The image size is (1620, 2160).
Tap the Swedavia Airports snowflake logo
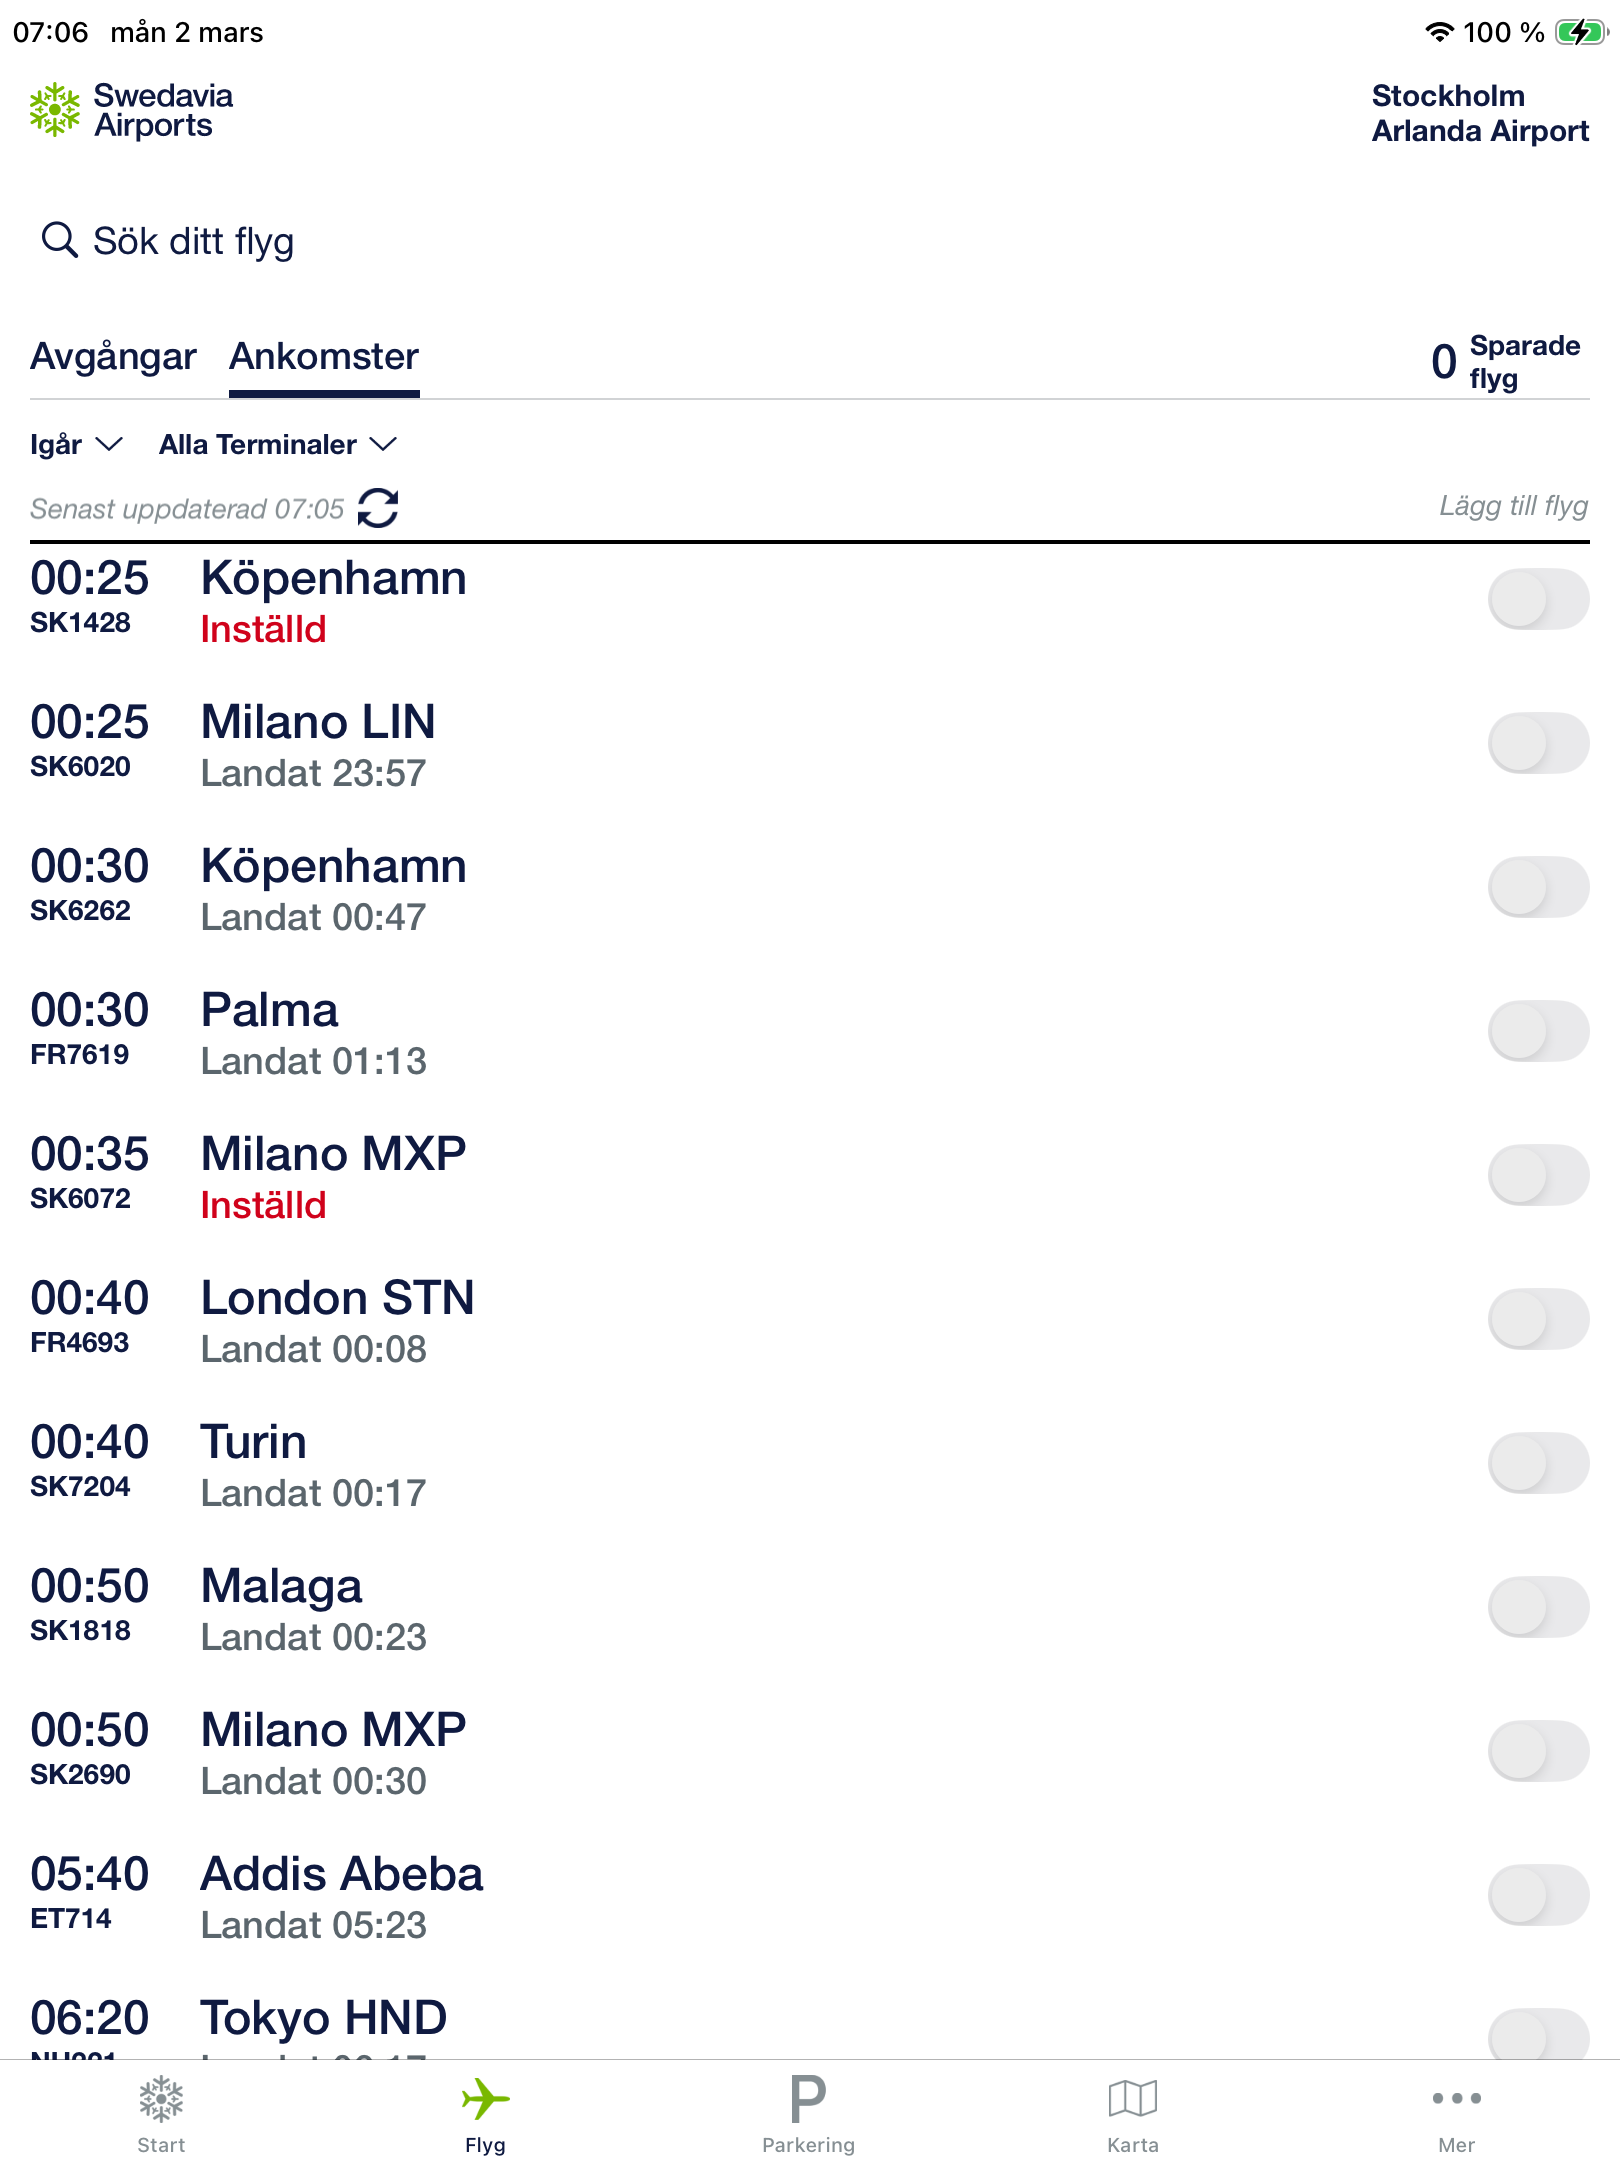[x=55, y=110]
